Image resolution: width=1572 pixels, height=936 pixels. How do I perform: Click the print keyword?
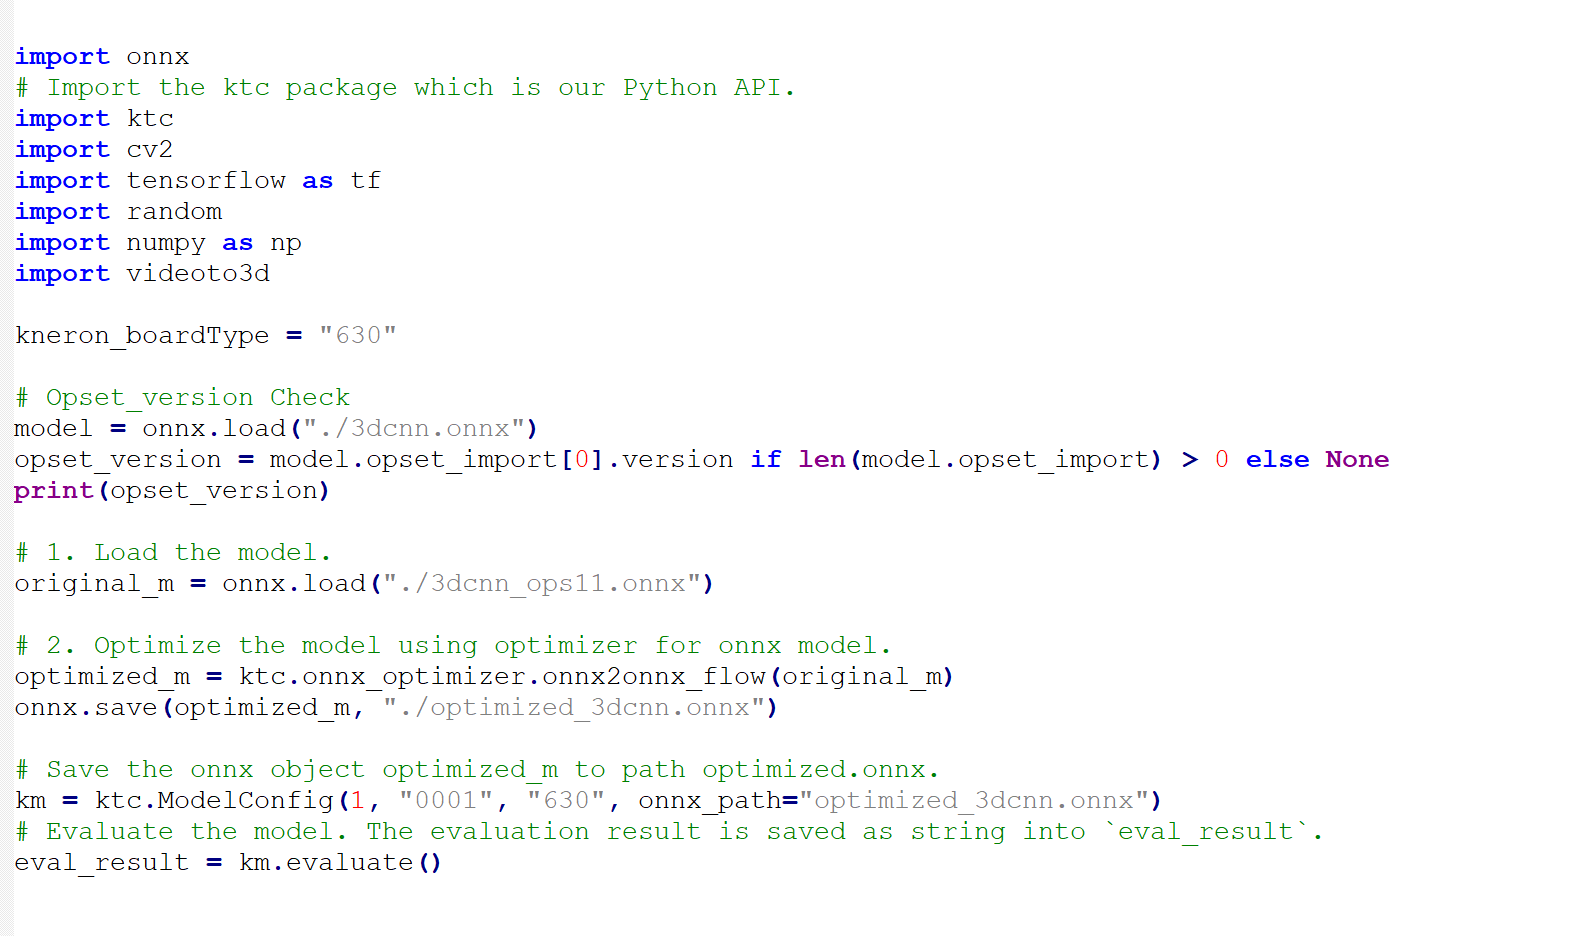click(x=54, y=491)
